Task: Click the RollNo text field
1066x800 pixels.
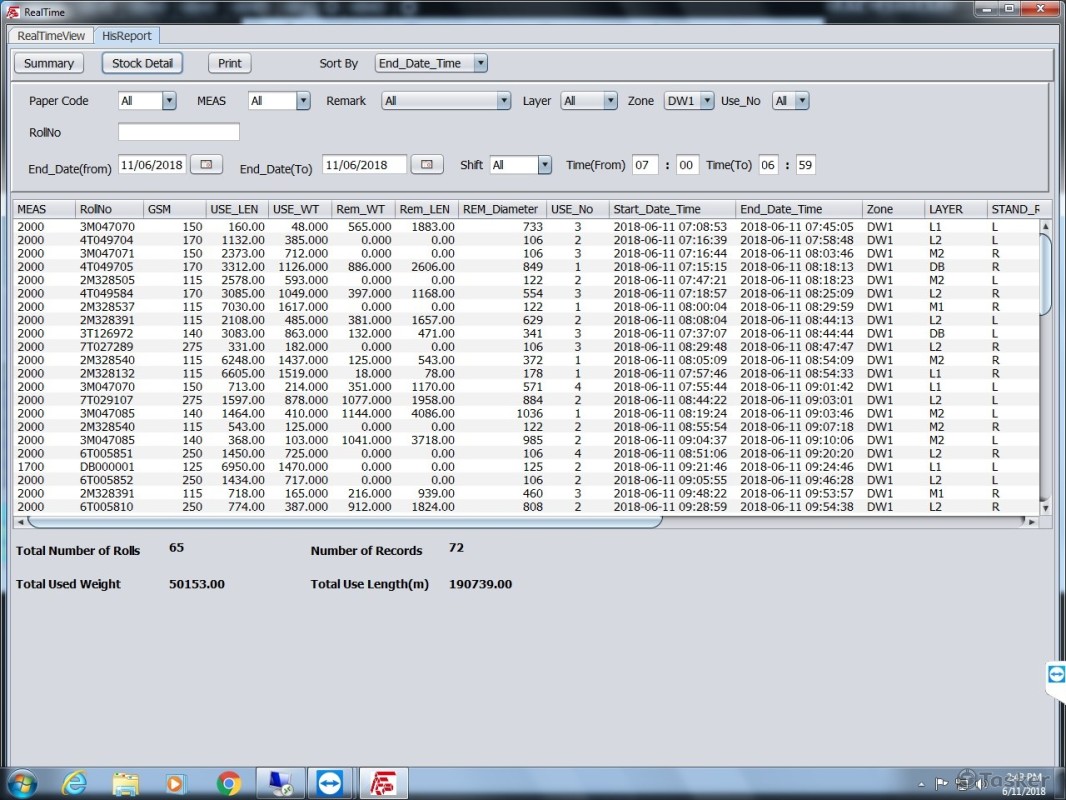Action: [179, 132]
